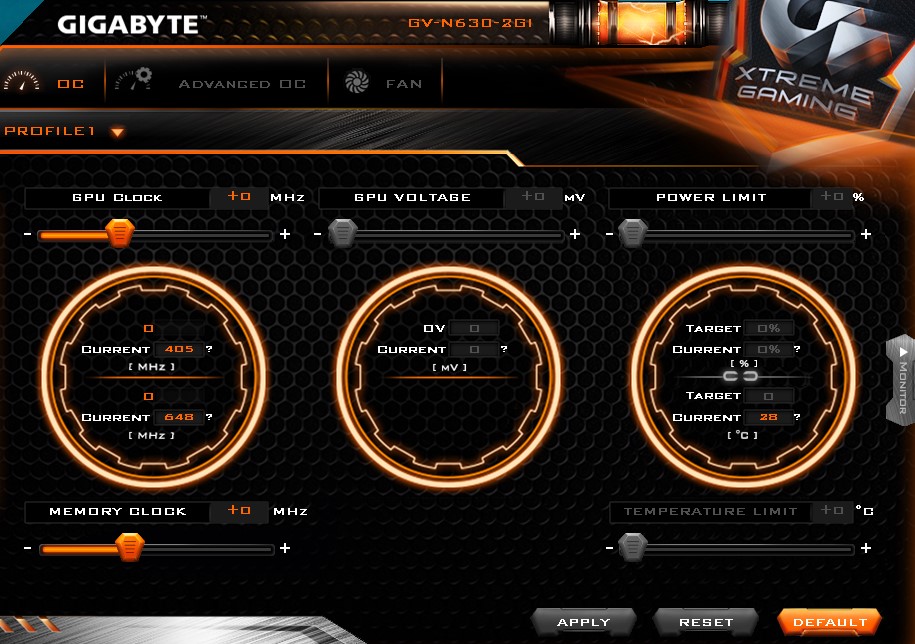
Task: Click the current GPU clock value 405
Action: (179, 349)
